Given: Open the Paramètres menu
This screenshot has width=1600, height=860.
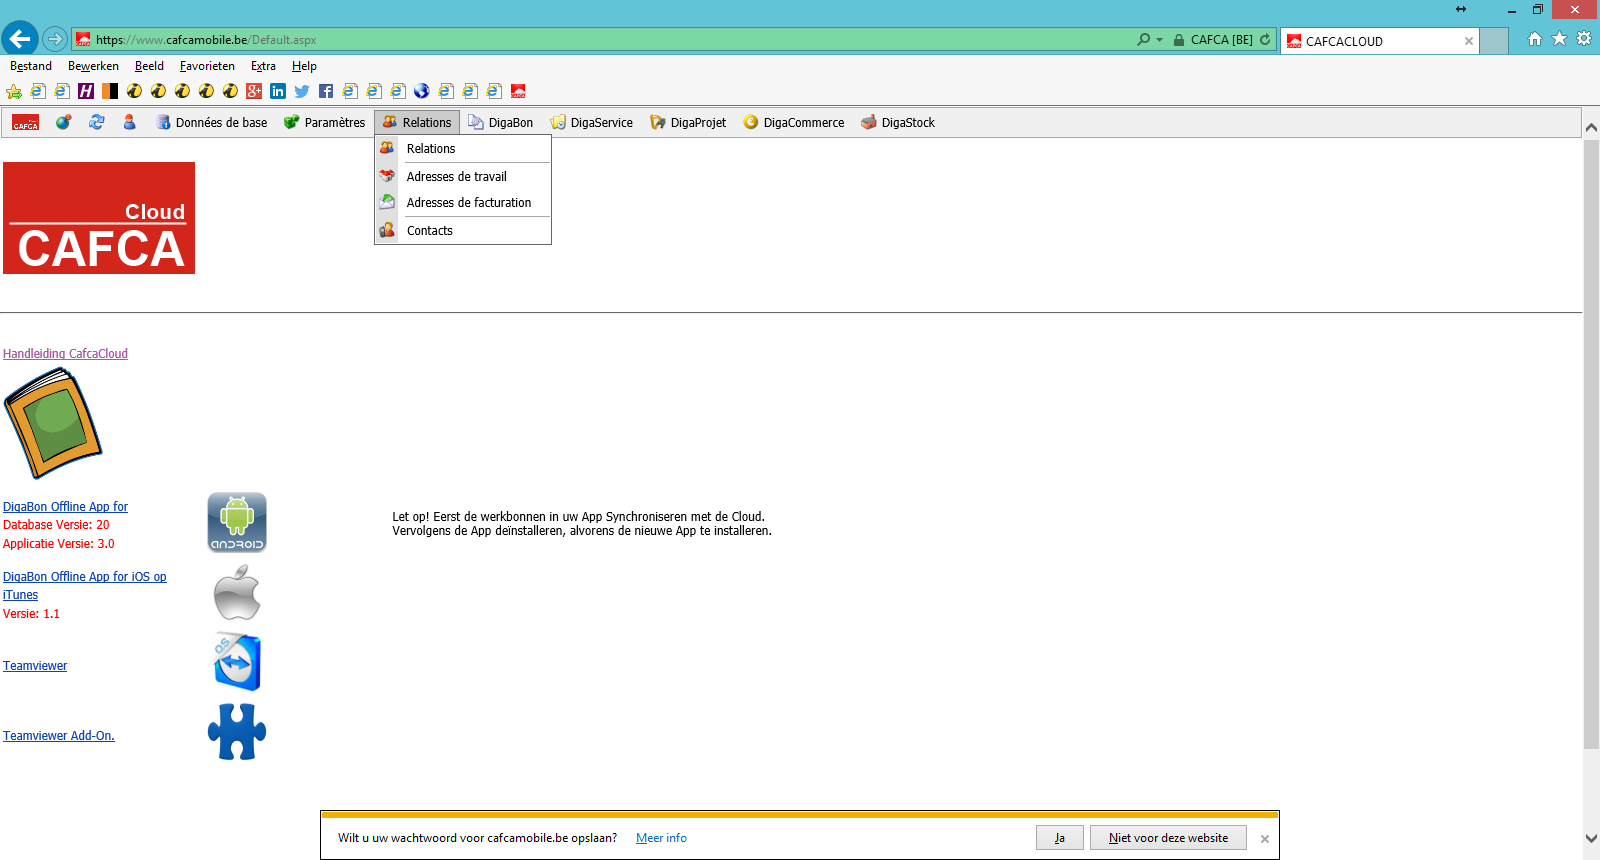Looking at the screenshot, I should (324, 122).
